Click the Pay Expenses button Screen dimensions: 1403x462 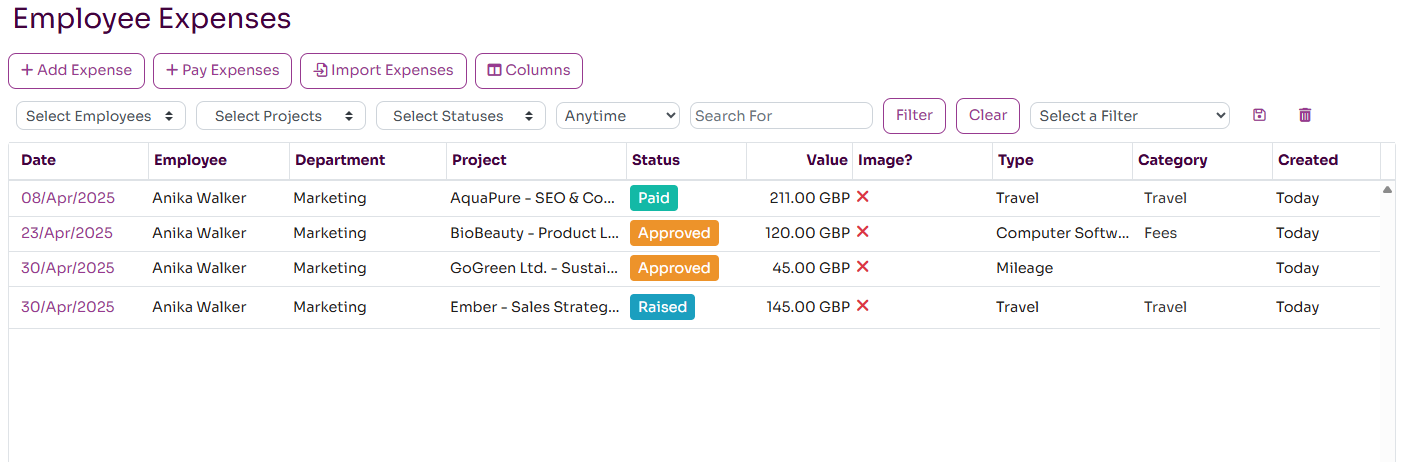point(222,71)
